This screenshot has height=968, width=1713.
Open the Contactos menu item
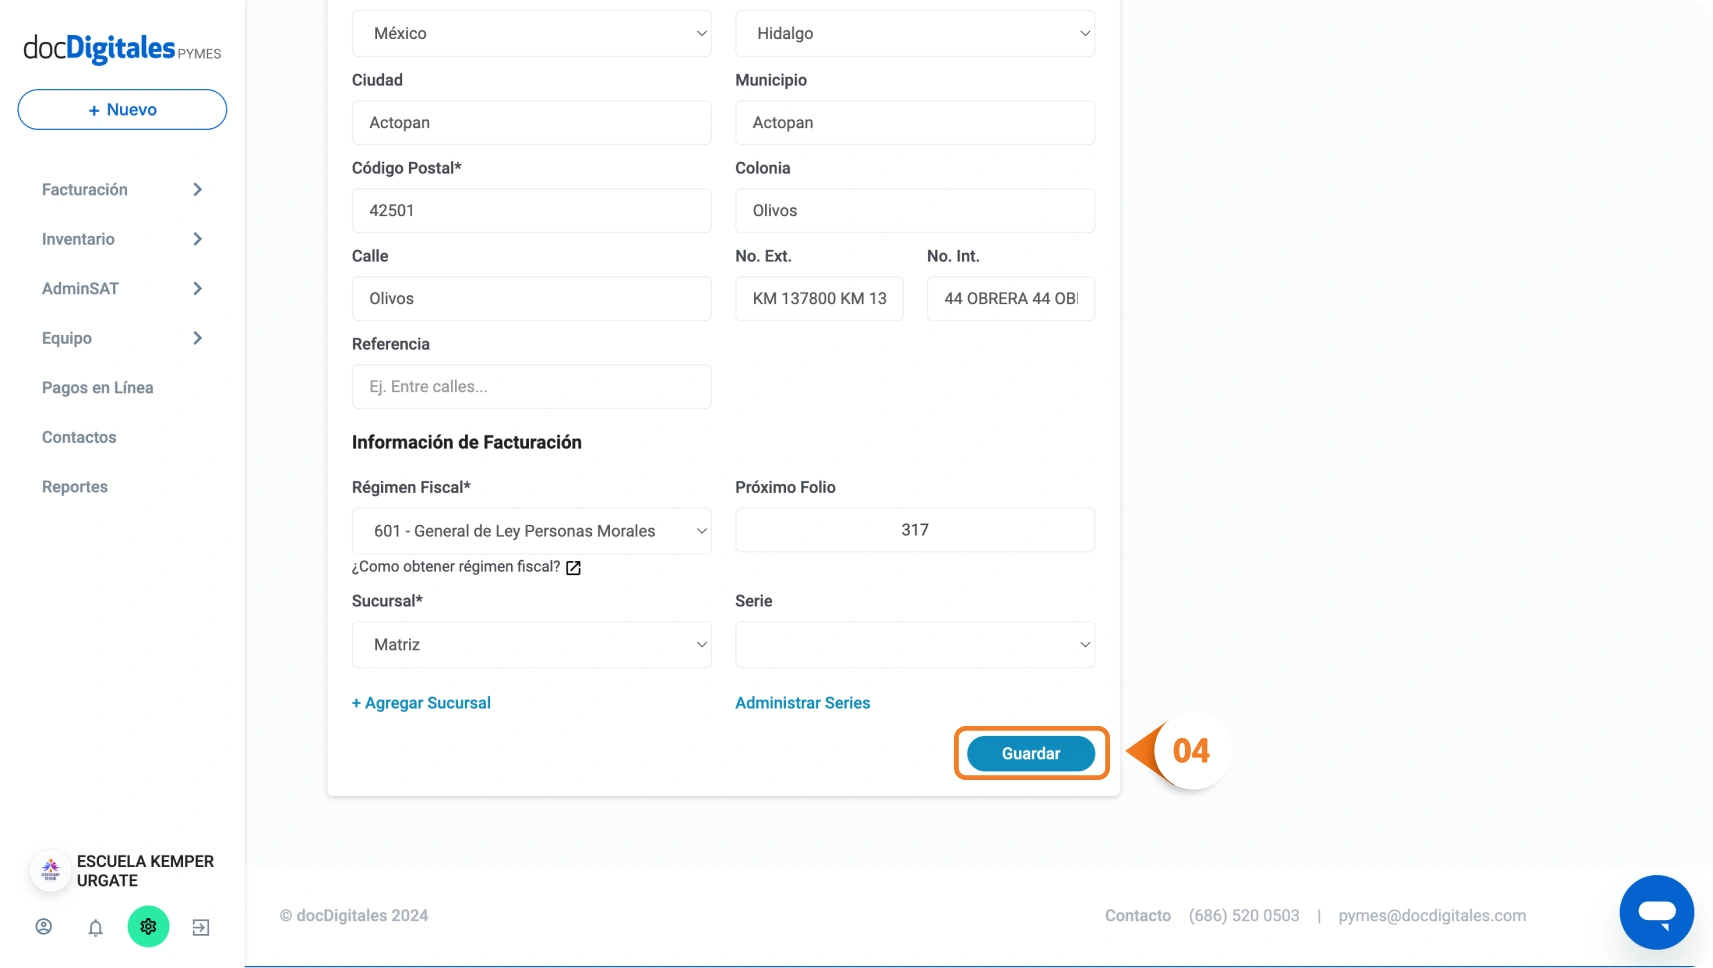[x=79, y=437]
